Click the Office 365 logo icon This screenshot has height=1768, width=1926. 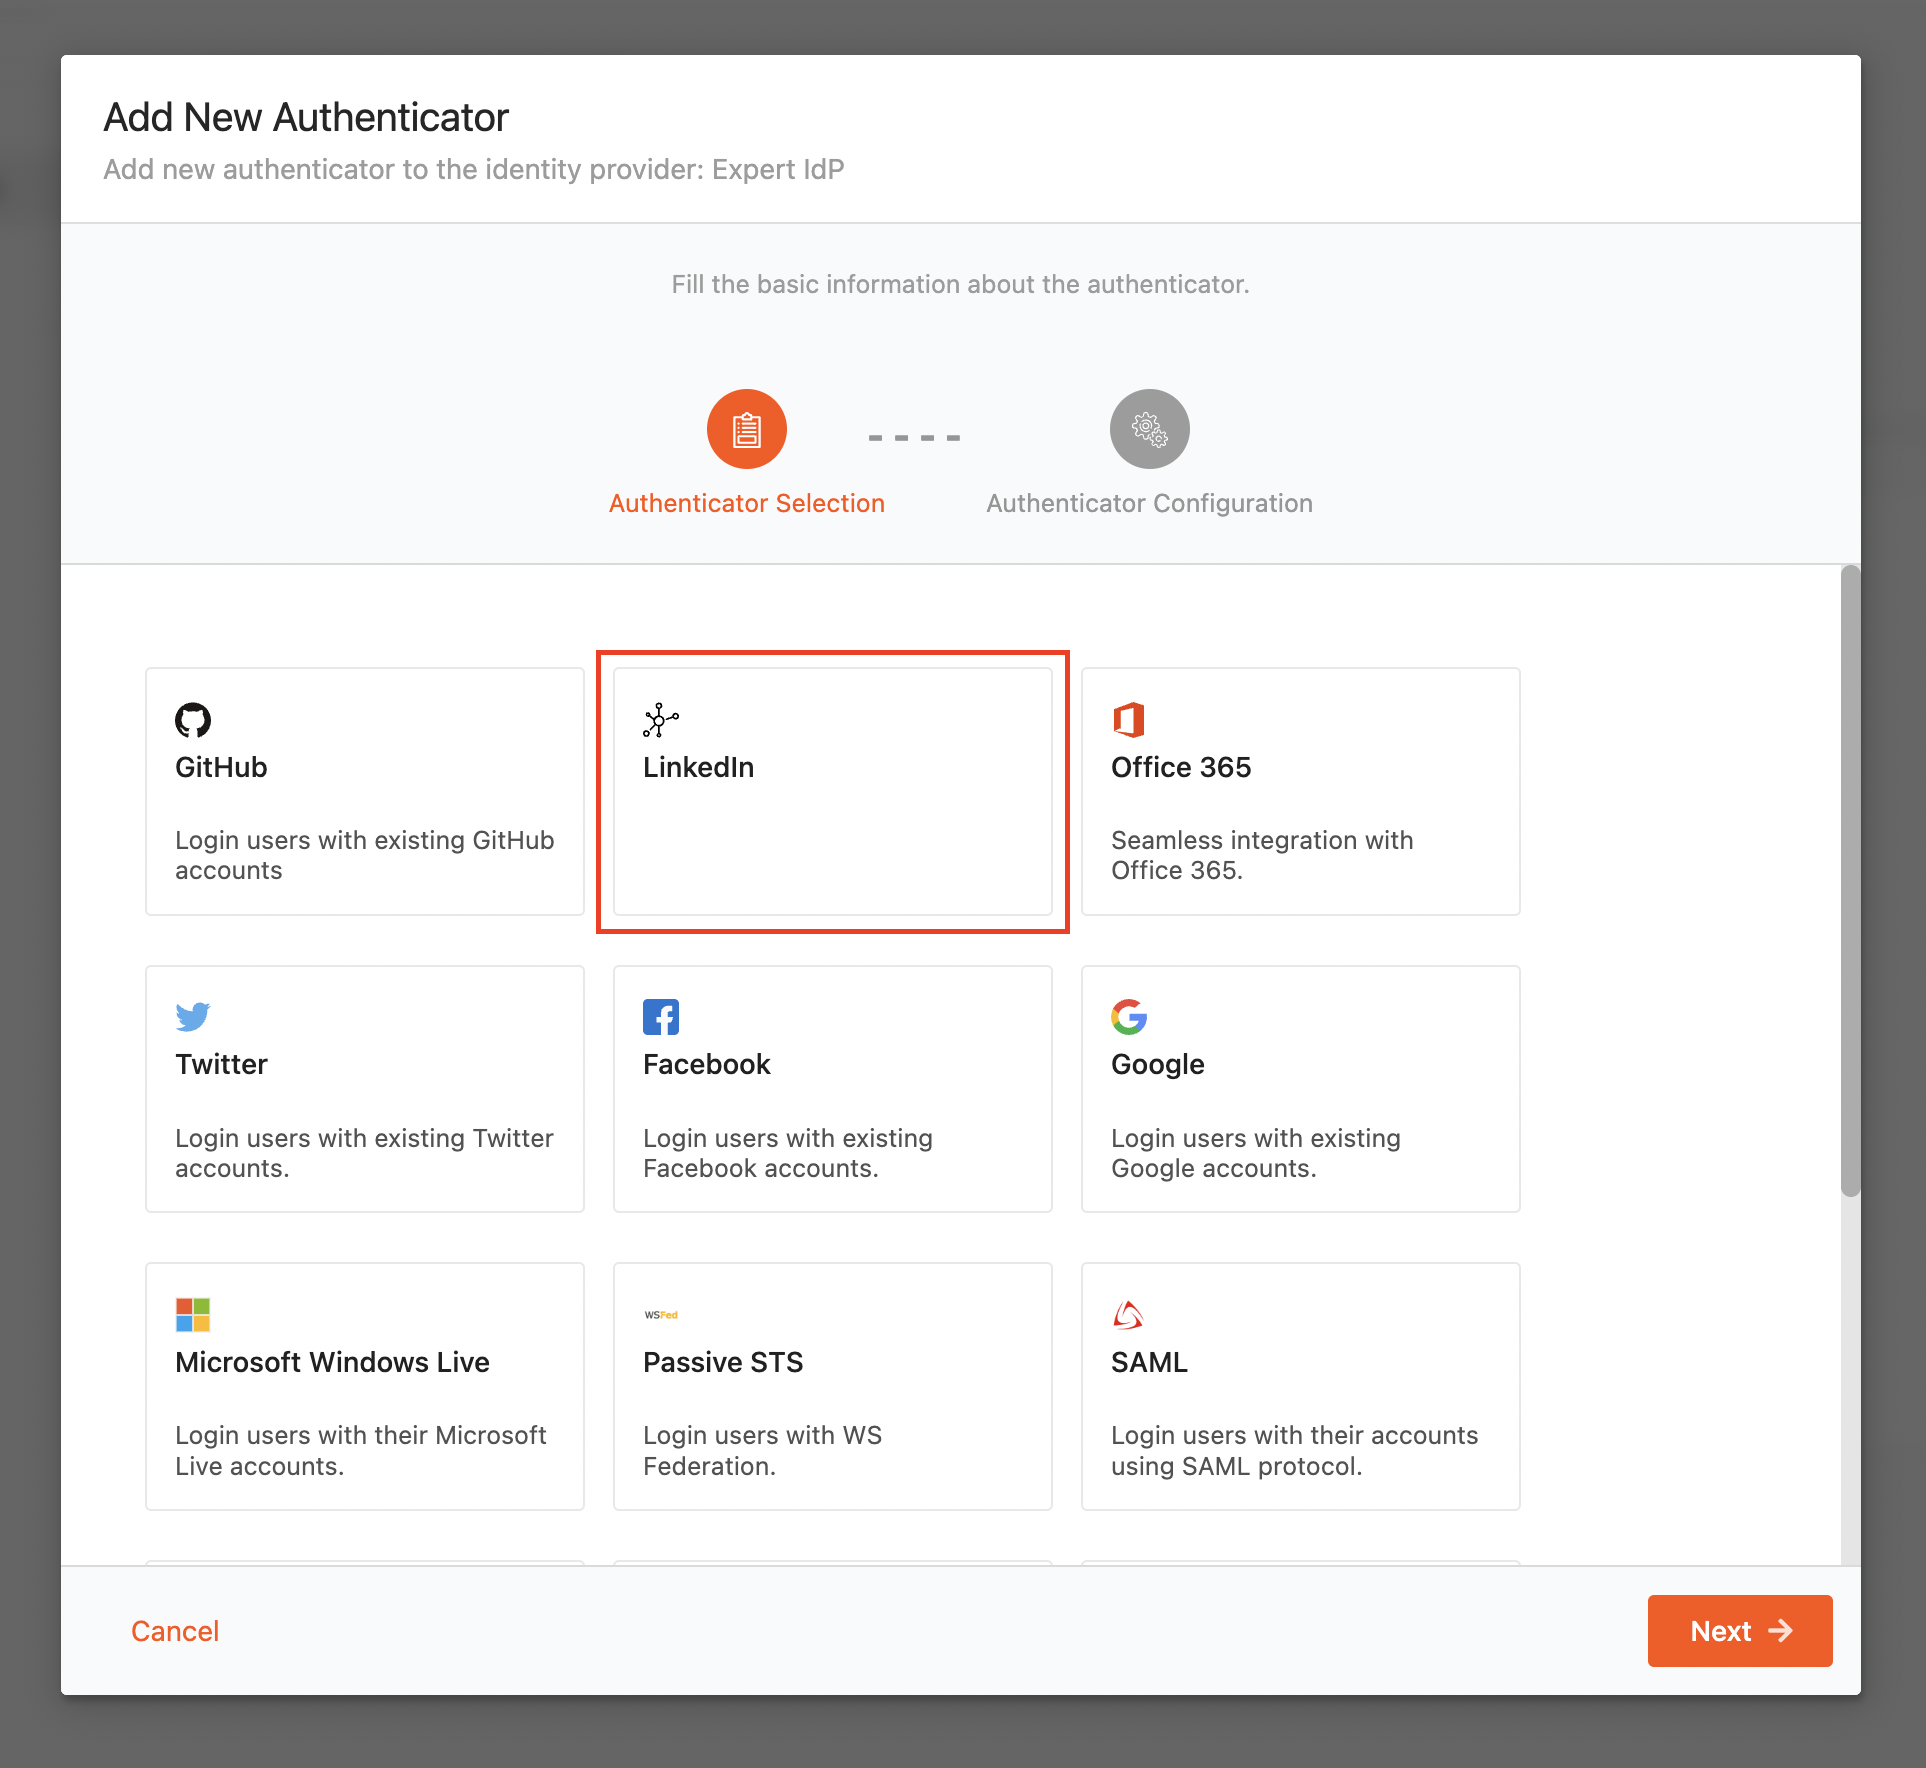tap(1129, 720)
